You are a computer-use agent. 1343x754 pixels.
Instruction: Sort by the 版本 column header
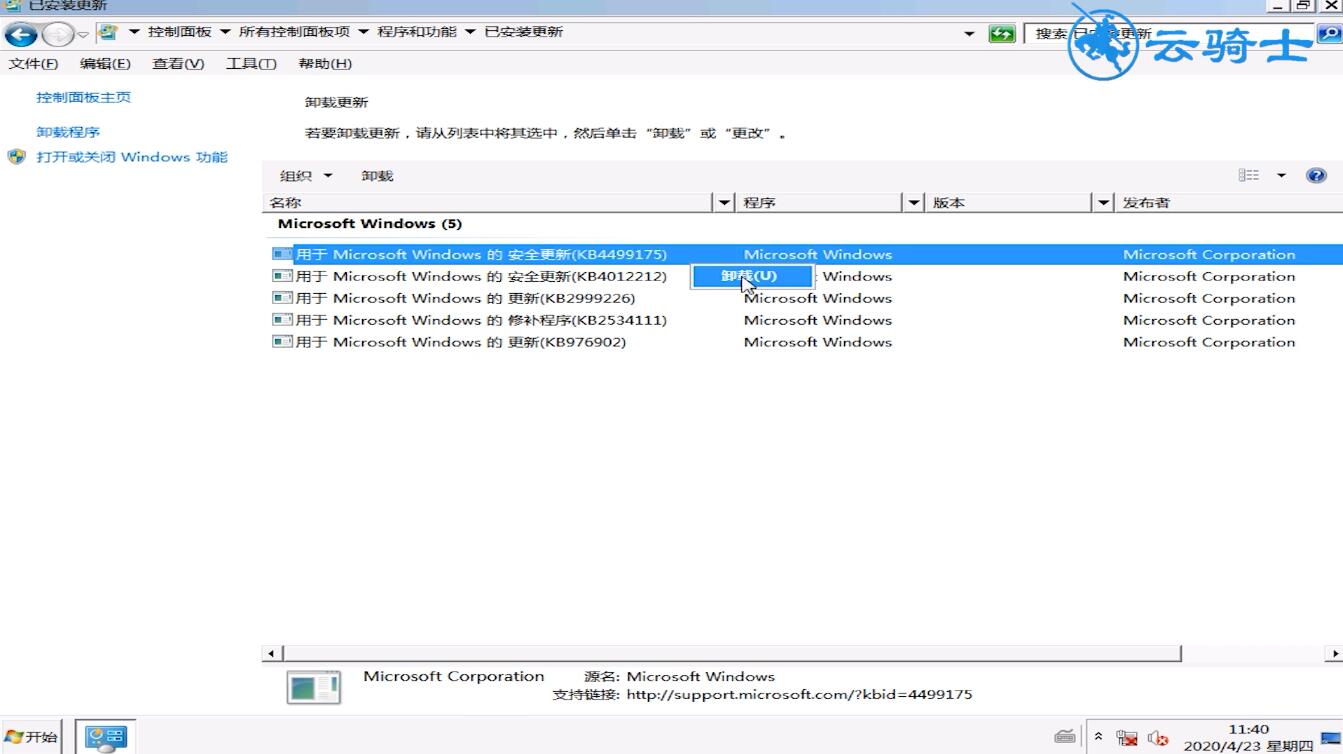tap(1010, 203)
